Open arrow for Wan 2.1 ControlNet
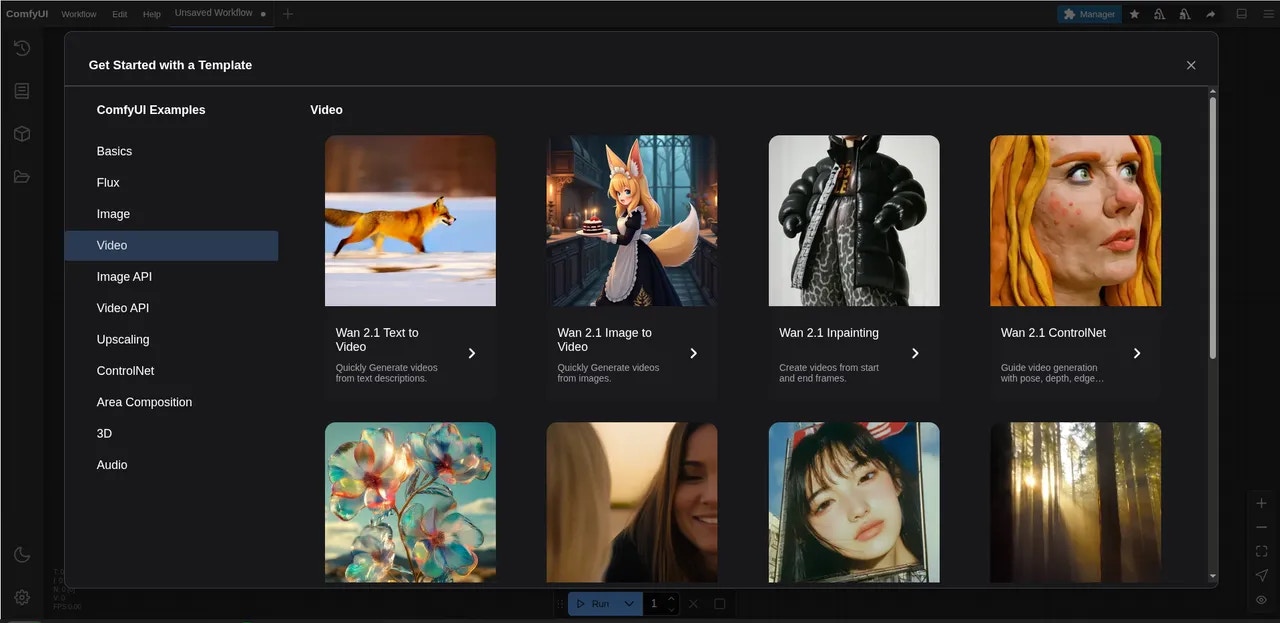 click(x=1137, y=353)
